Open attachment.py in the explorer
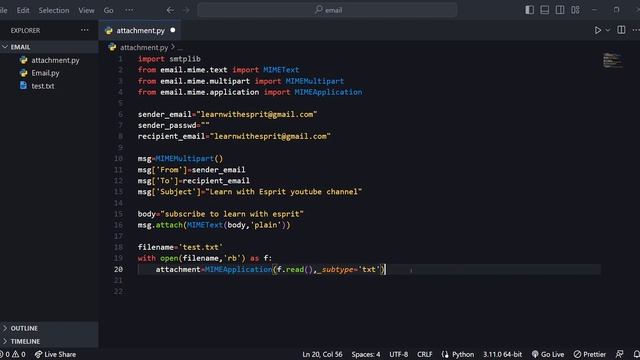 pyautogui.click(x=55, y=60)
